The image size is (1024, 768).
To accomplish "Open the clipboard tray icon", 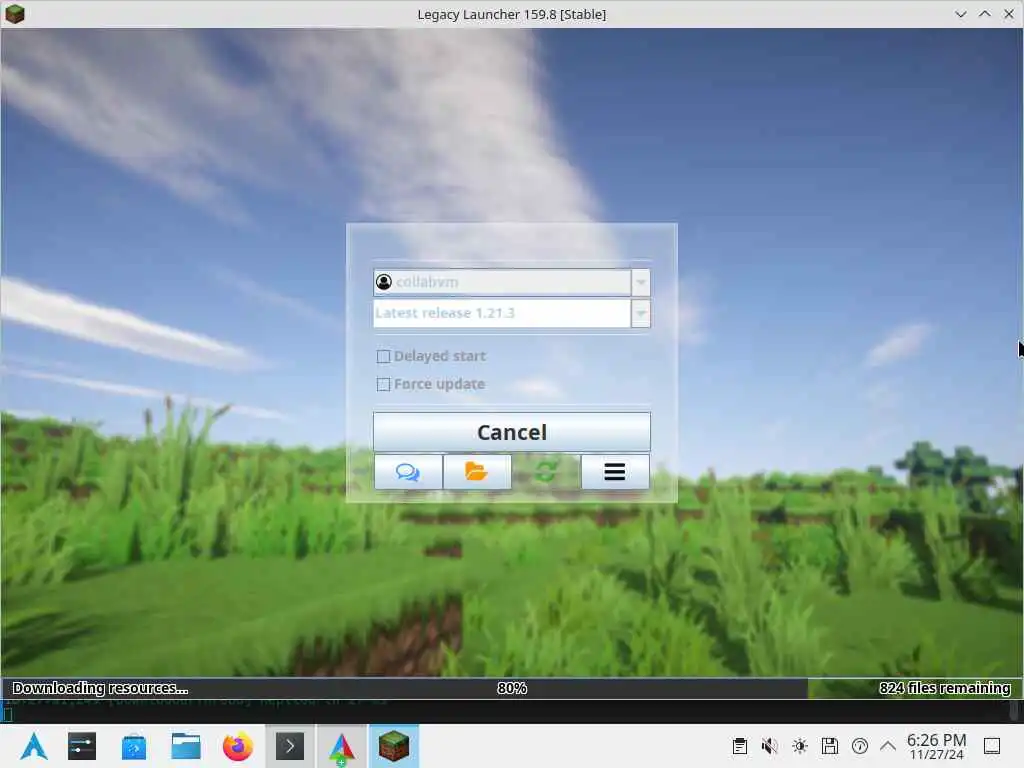I will coord(739,746).
